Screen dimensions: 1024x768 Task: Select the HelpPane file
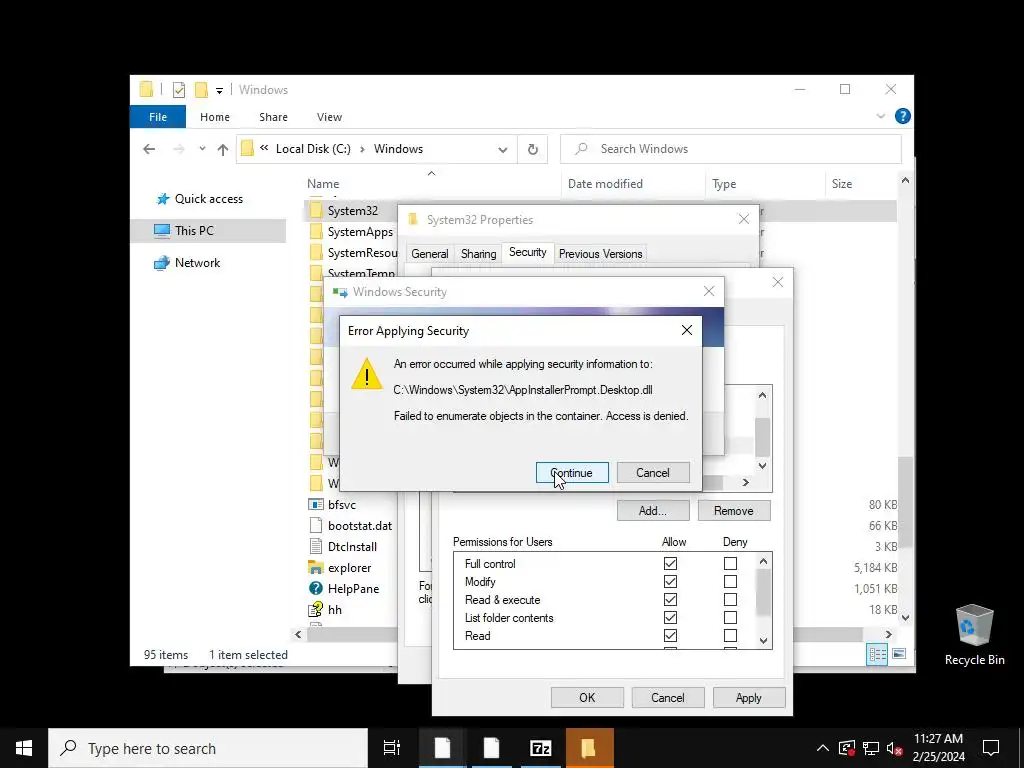click(353, 588)
